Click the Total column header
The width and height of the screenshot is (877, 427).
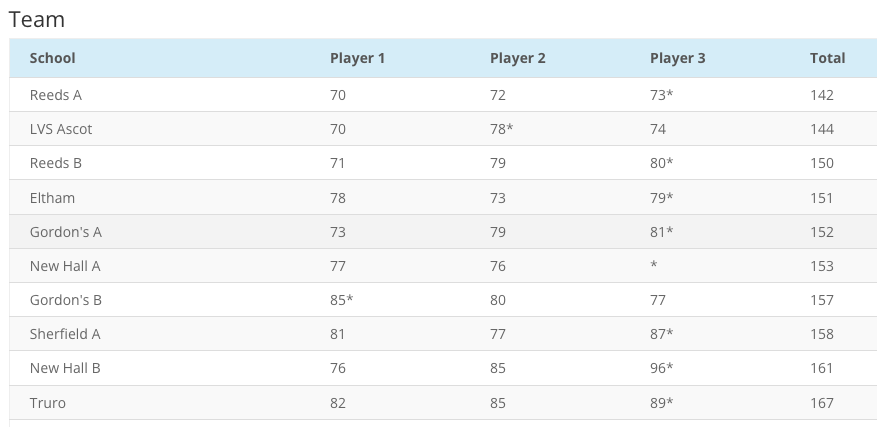[x=827, y=58]
